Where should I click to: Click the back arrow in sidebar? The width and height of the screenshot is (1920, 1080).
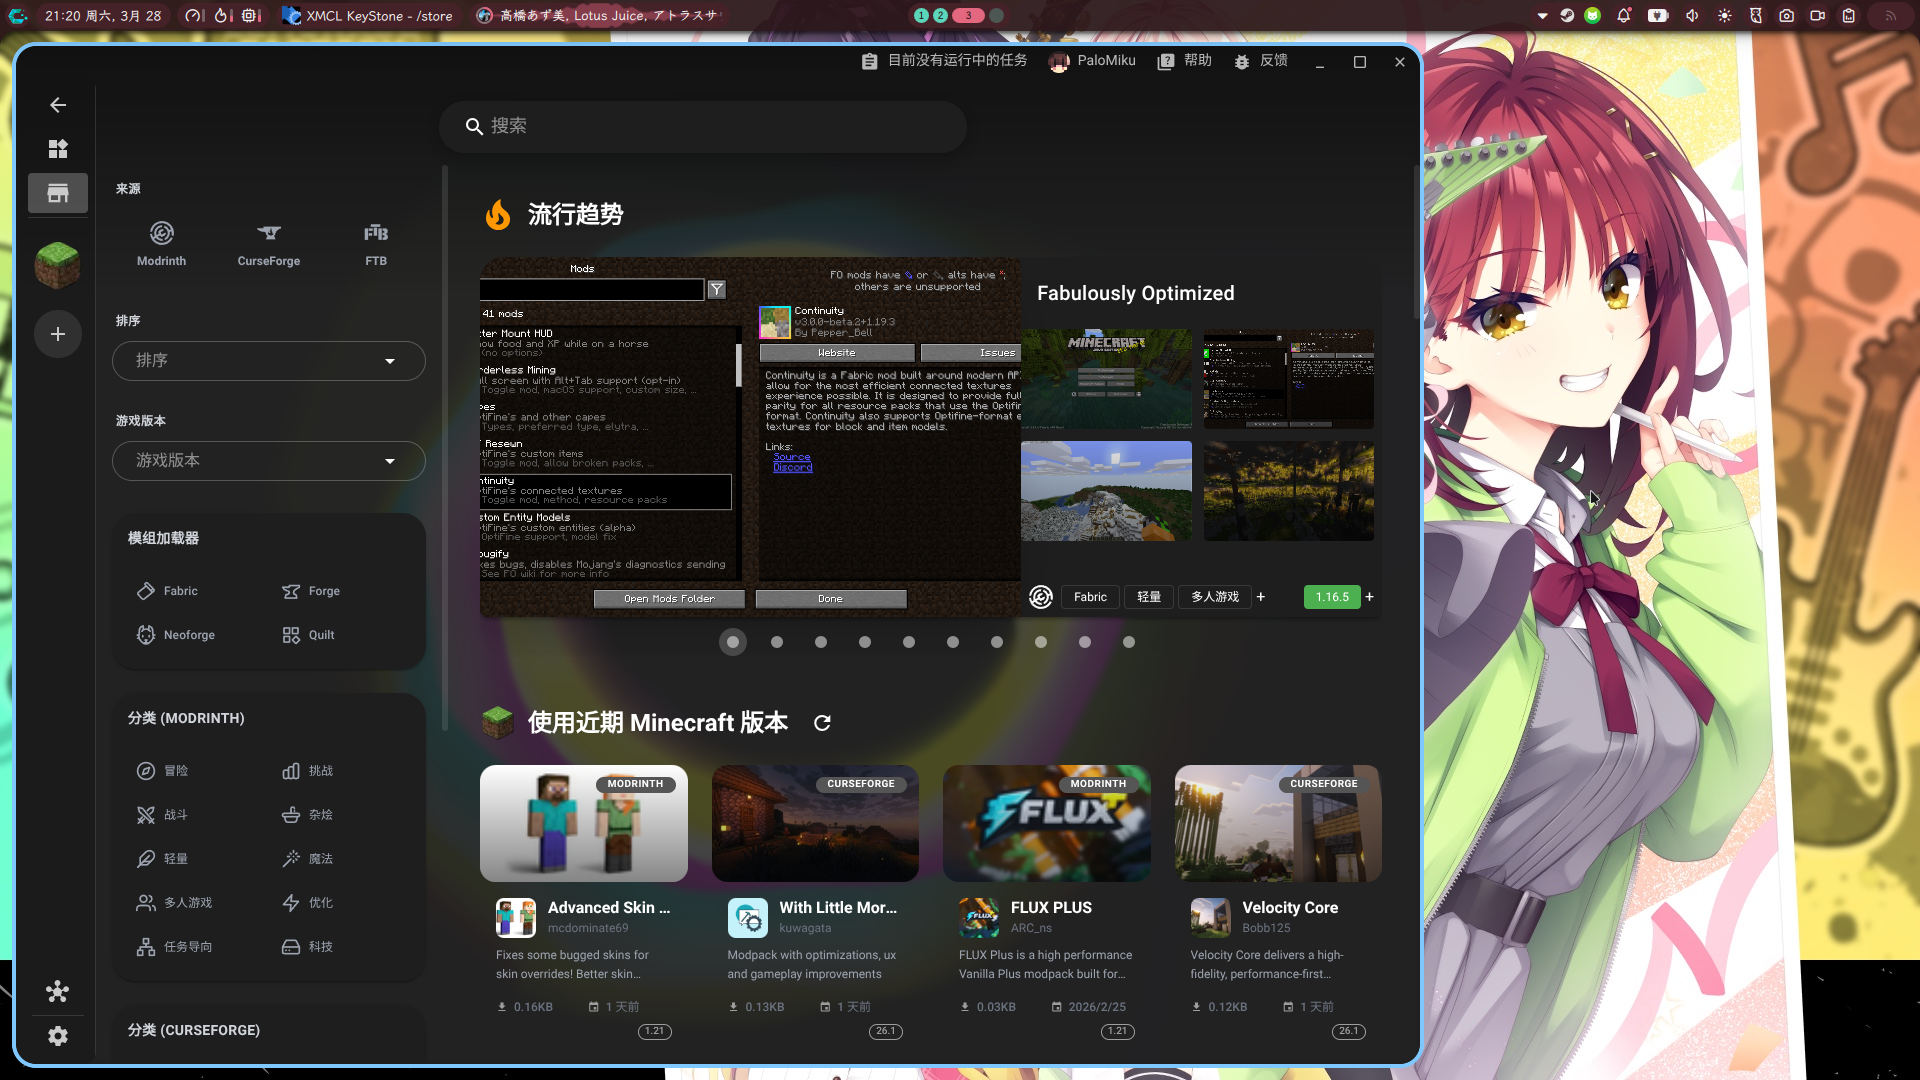coord(58,105)
